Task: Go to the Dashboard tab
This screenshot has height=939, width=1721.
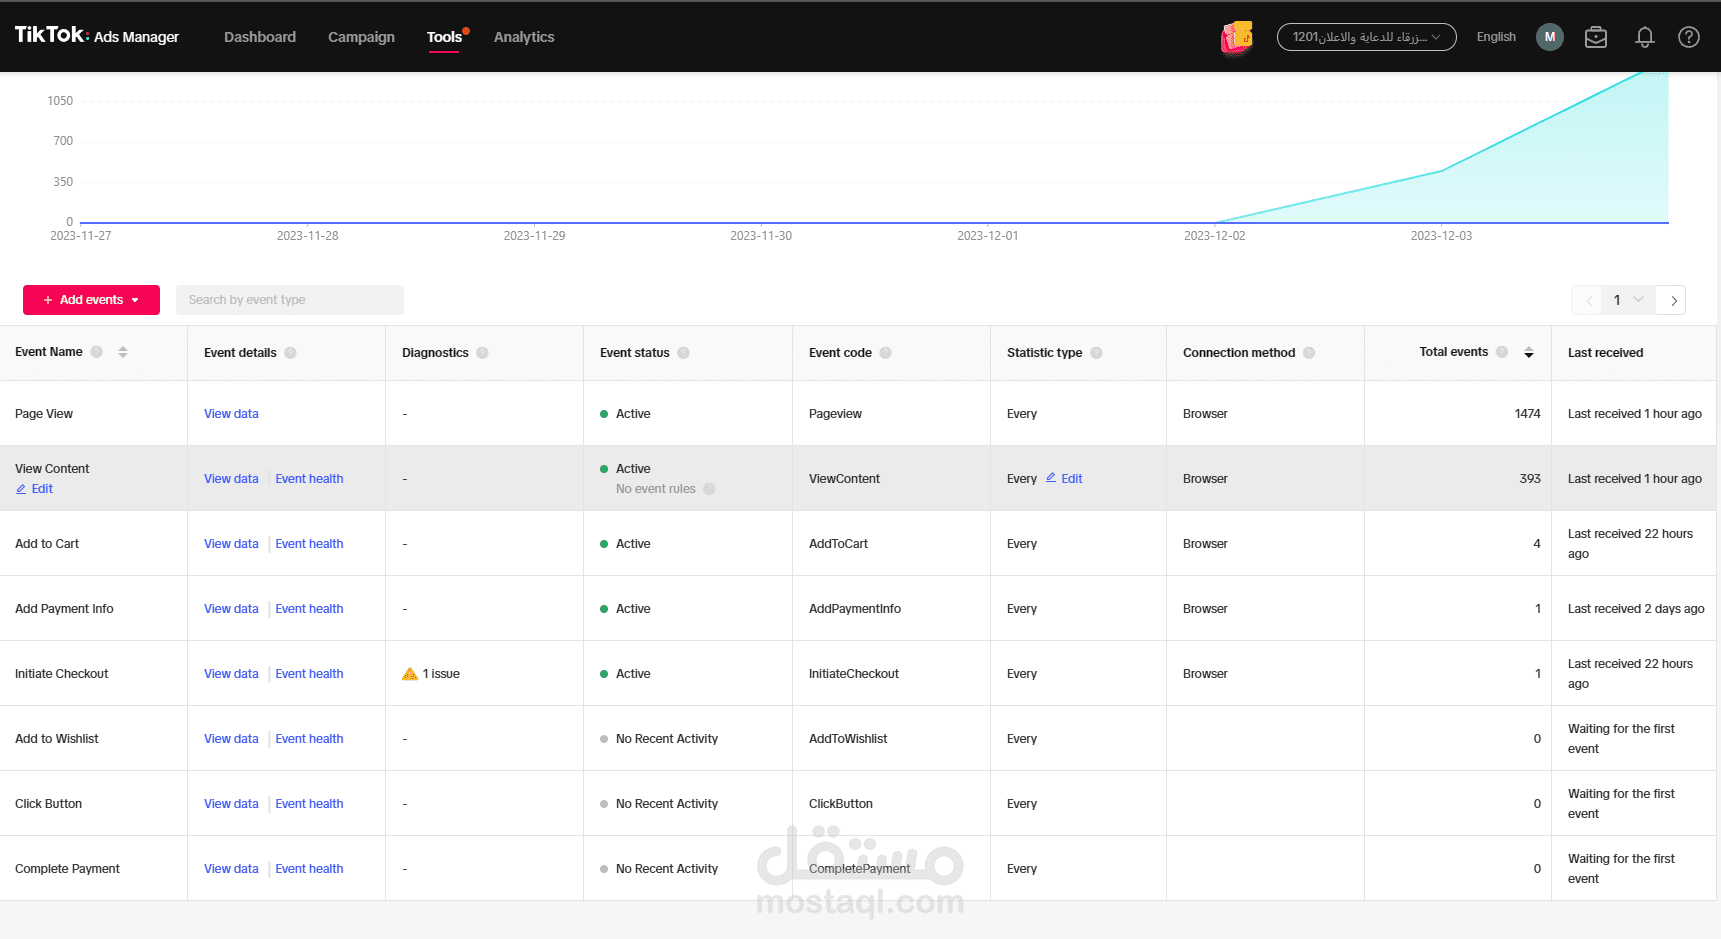Action: click(x=260, y=37)
